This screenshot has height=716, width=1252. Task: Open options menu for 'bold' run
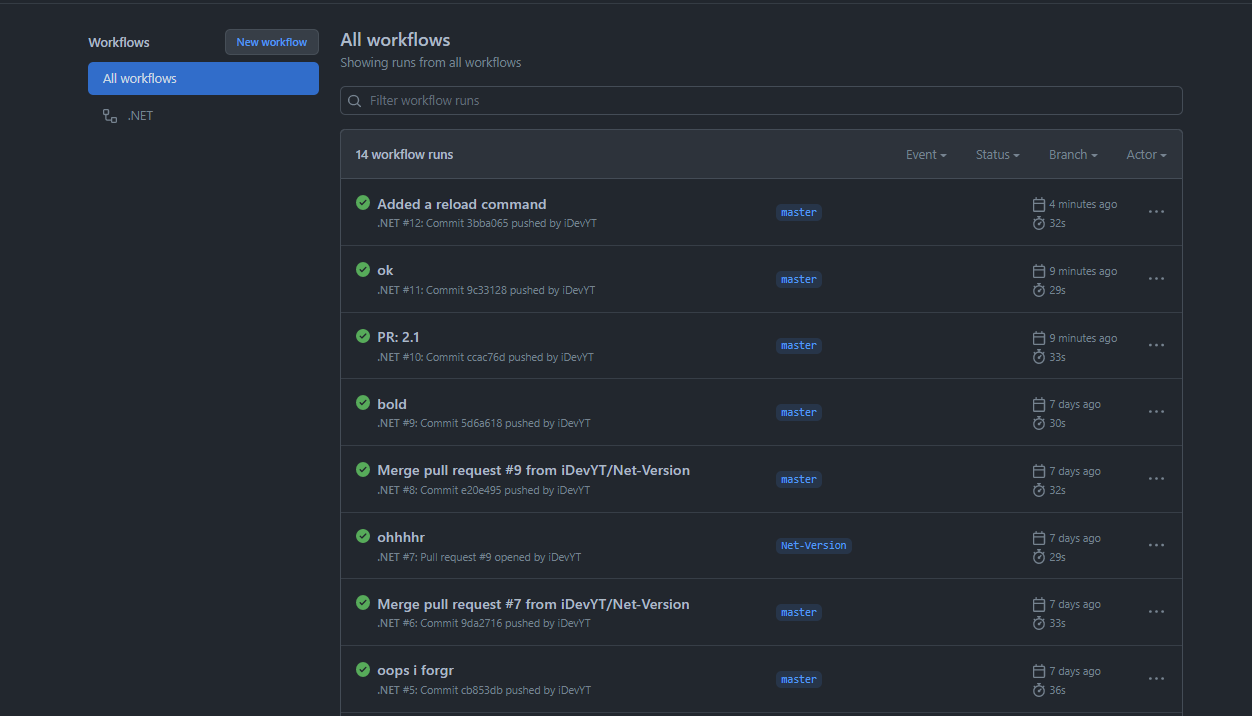[x=1156, y=412]
